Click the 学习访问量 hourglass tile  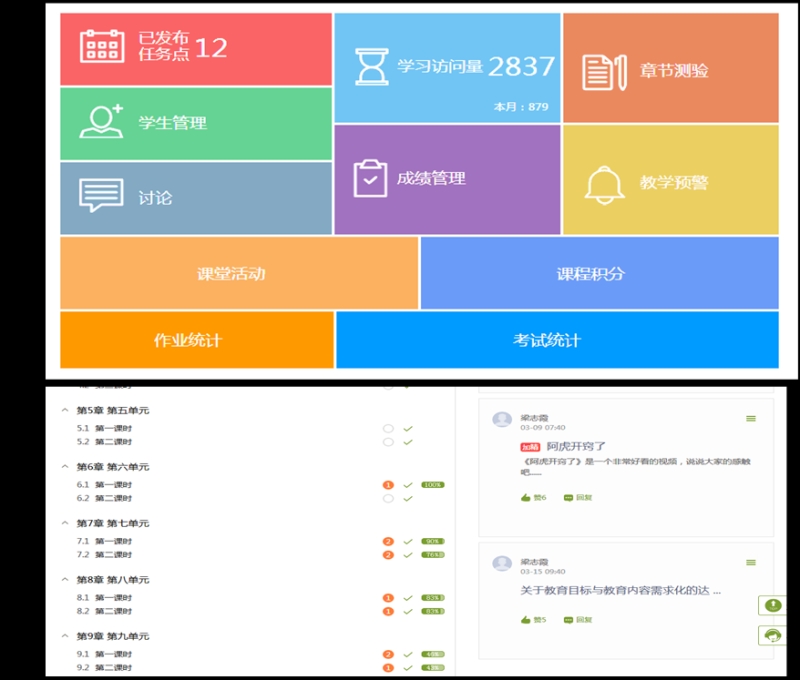coord(447,69)
